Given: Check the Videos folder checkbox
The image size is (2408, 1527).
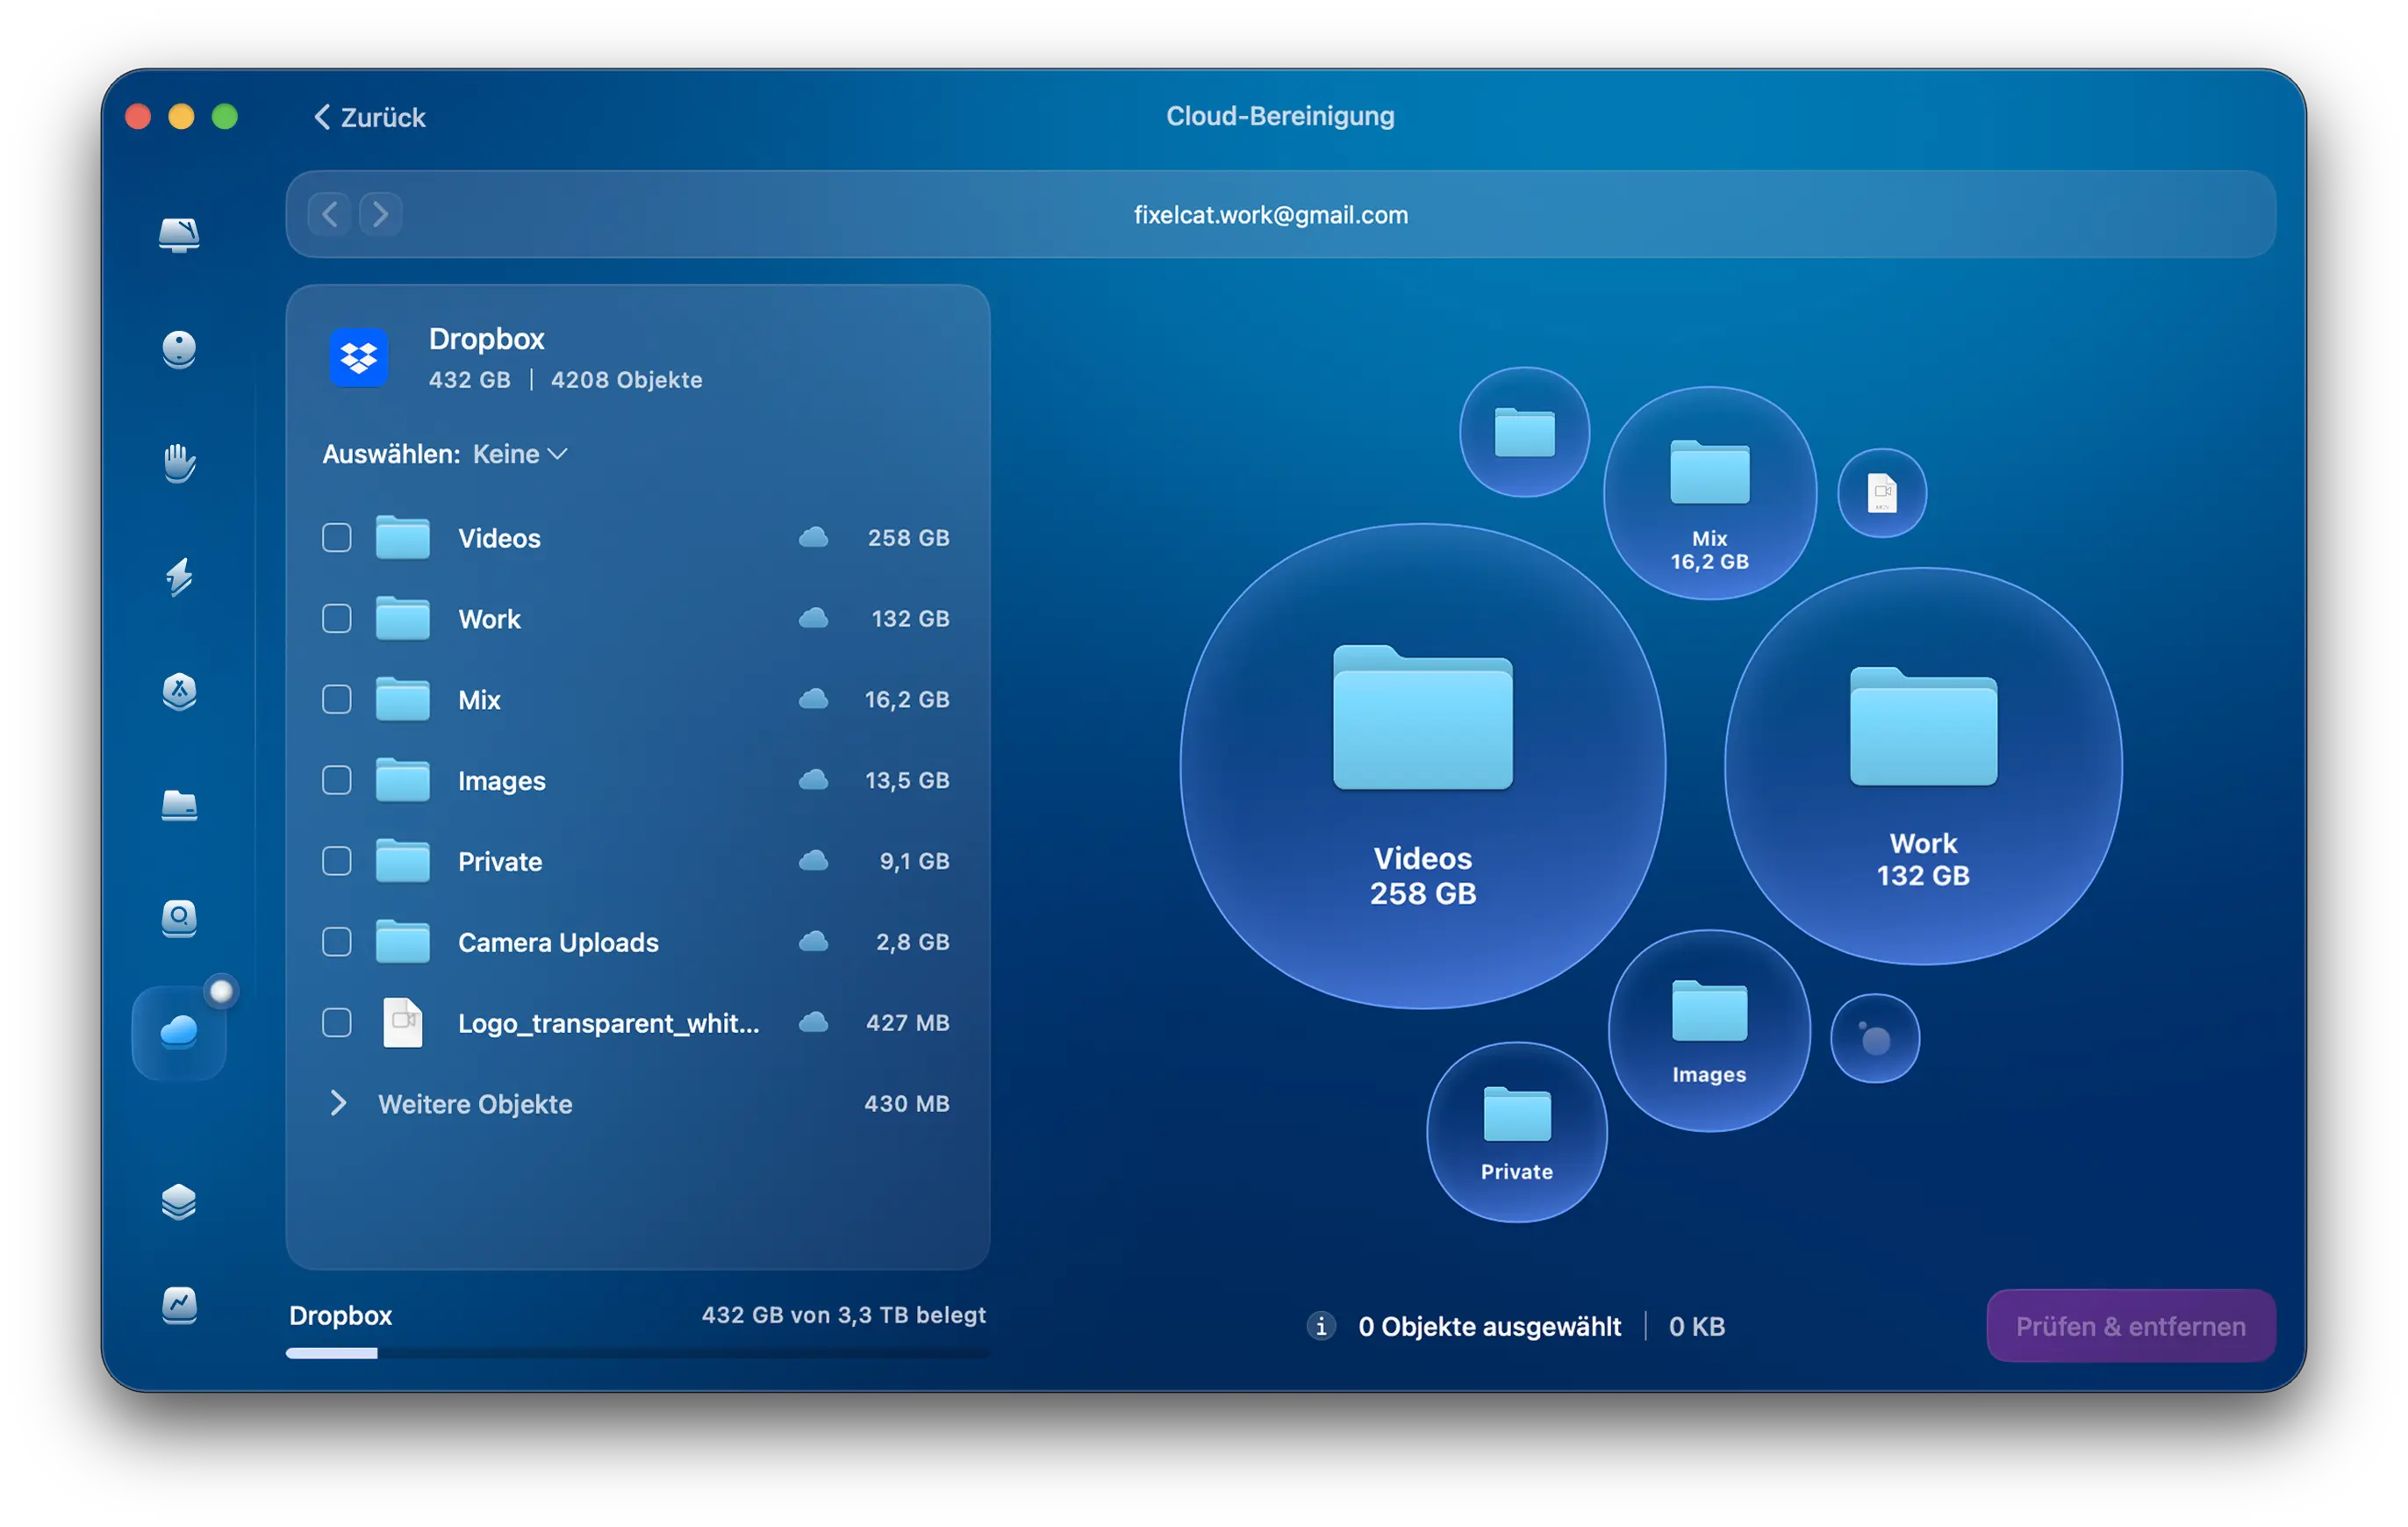Looking at the screenshot, I should pyautogui.click(x=337, y=538).
